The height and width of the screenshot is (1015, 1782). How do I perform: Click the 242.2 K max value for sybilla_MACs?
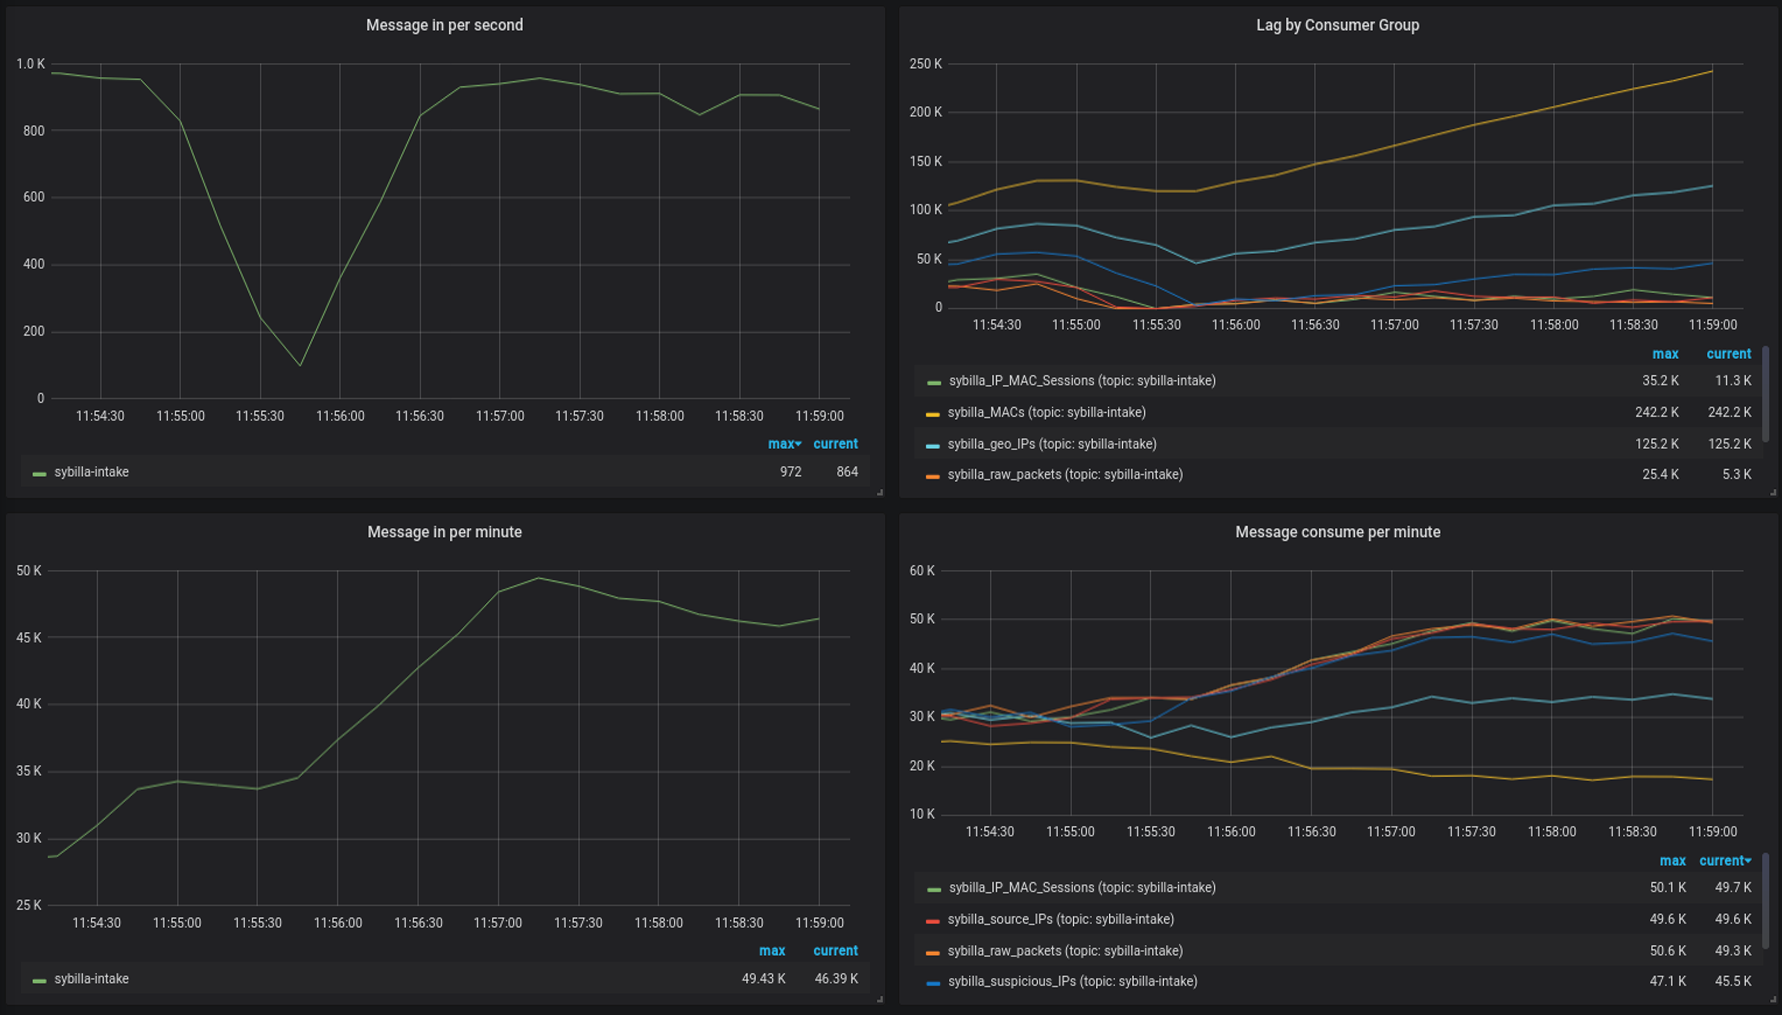pos(1657,412)
